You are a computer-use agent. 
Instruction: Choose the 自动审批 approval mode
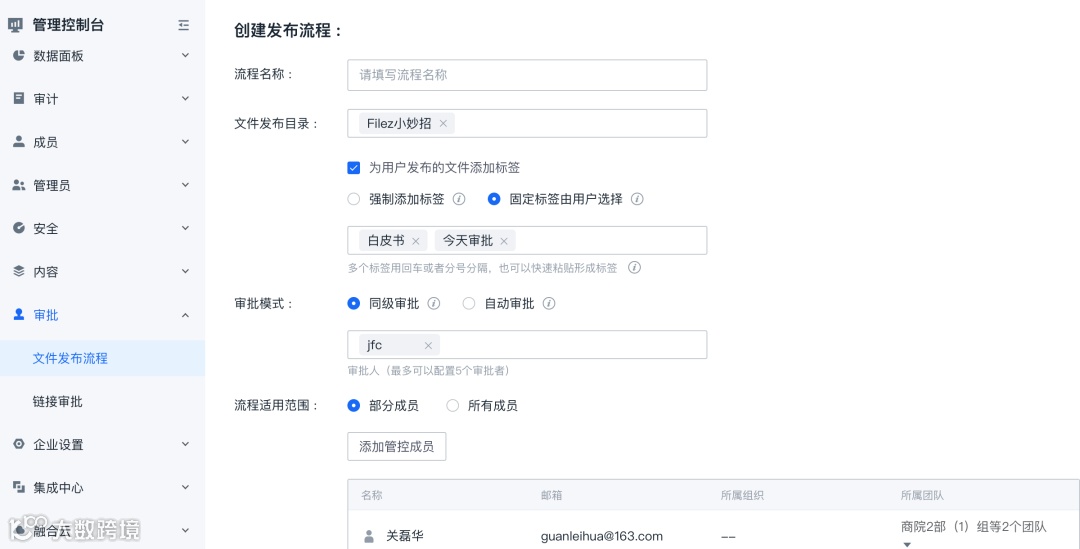[x=469, y=303]
